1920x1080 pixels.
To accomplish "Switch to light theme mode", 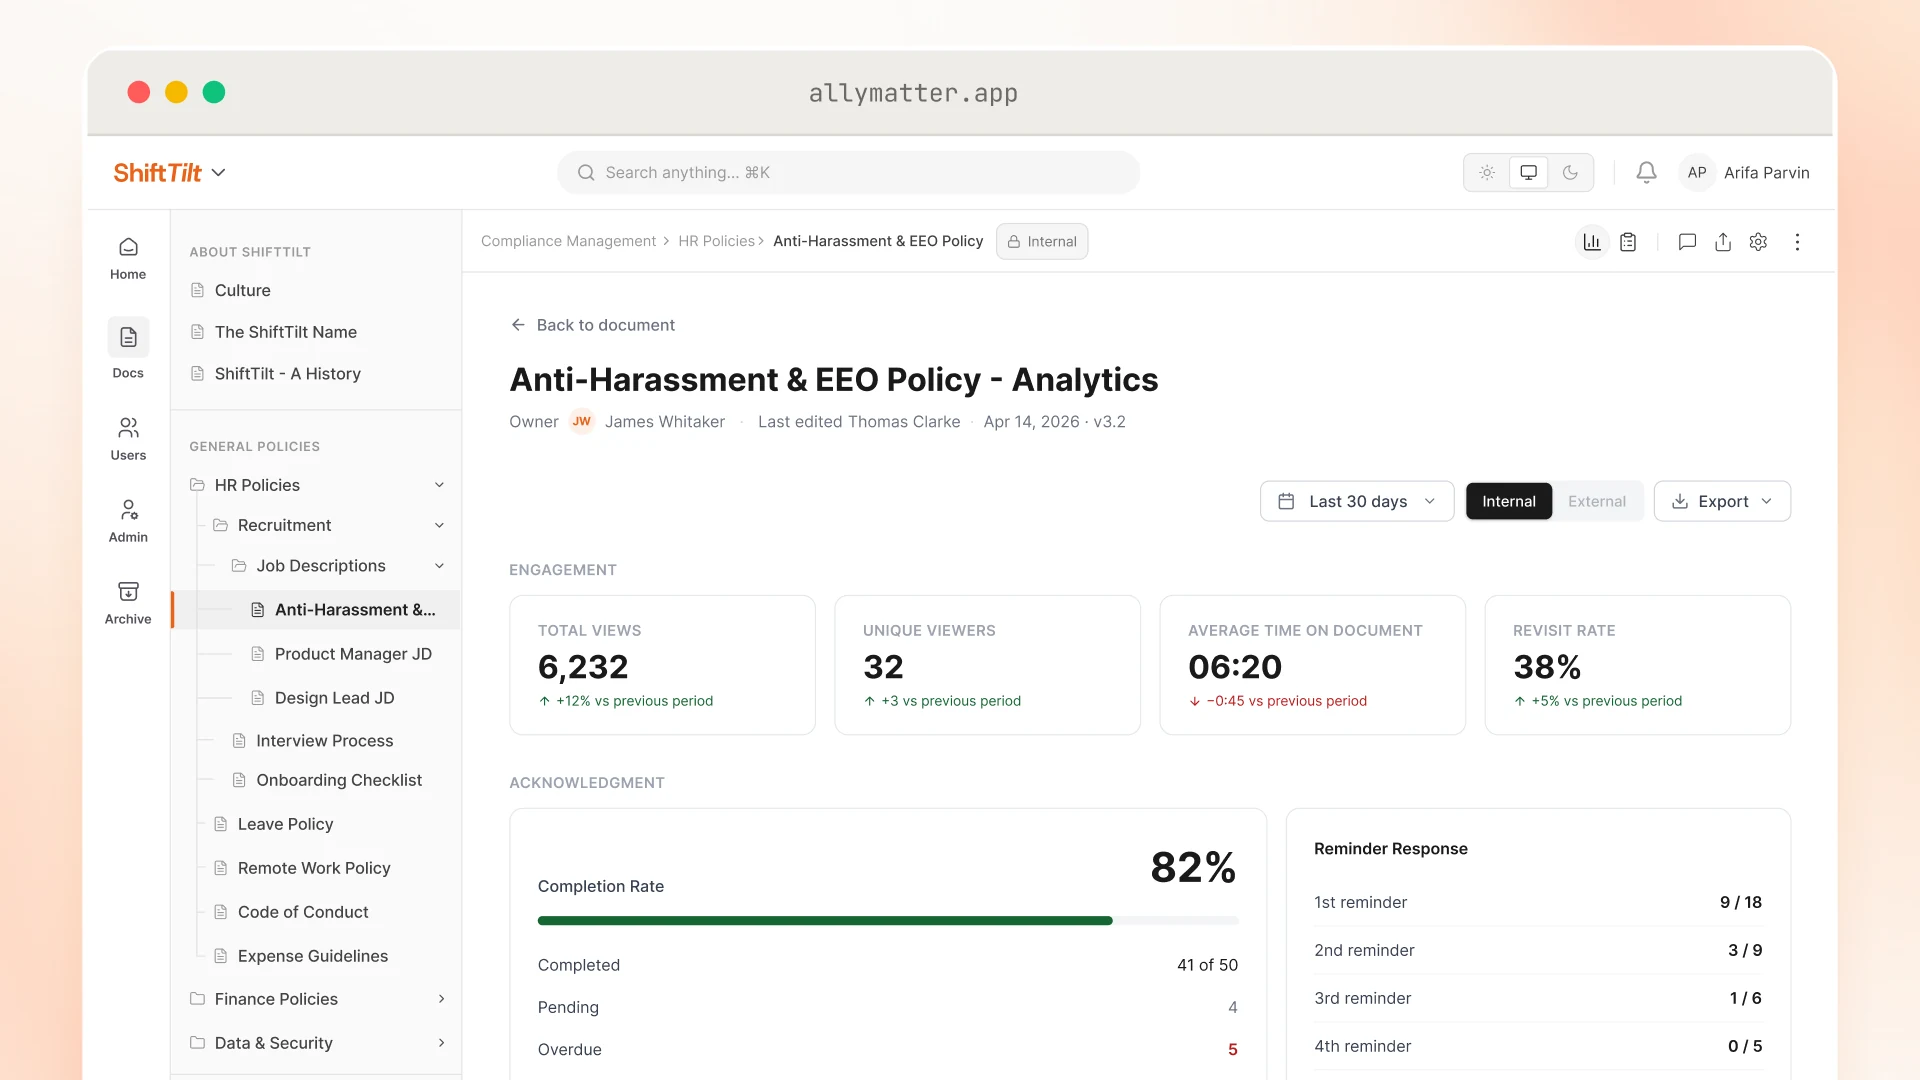I will 1487,172.
